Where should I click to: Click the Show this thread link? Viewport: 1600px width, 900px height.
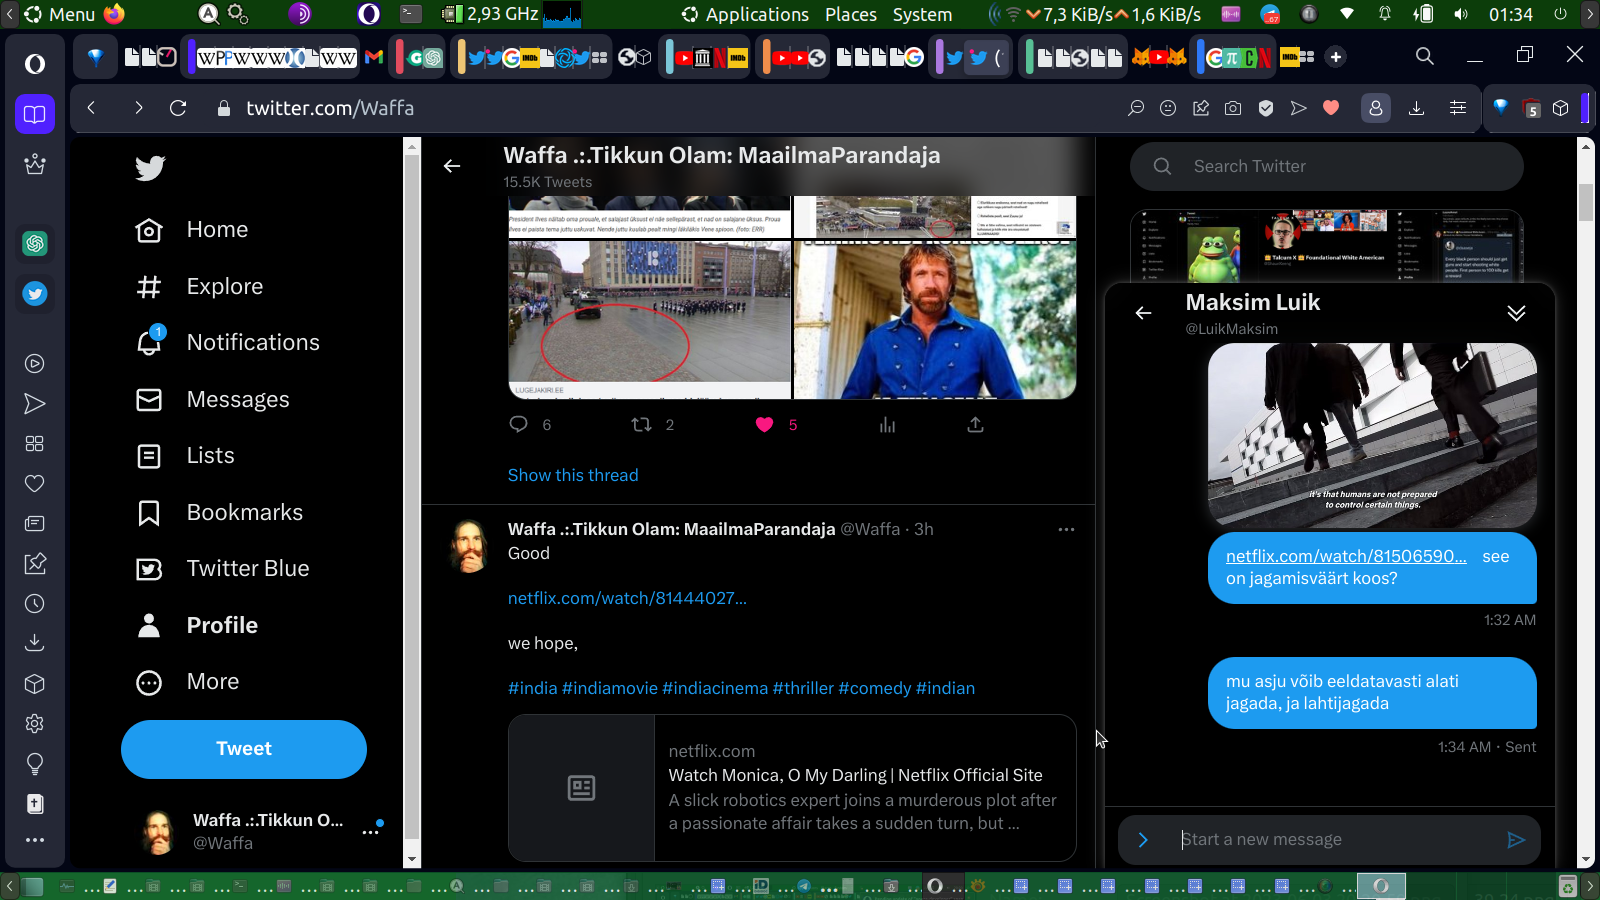[573, 475]
